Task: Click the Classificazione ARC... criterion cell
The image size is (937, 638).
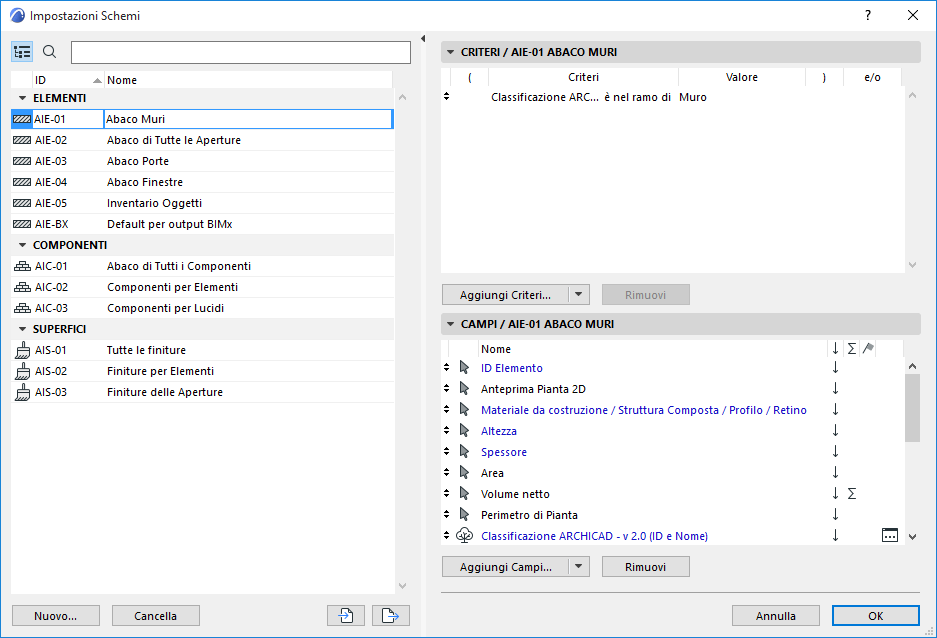Action: point(544,97)
